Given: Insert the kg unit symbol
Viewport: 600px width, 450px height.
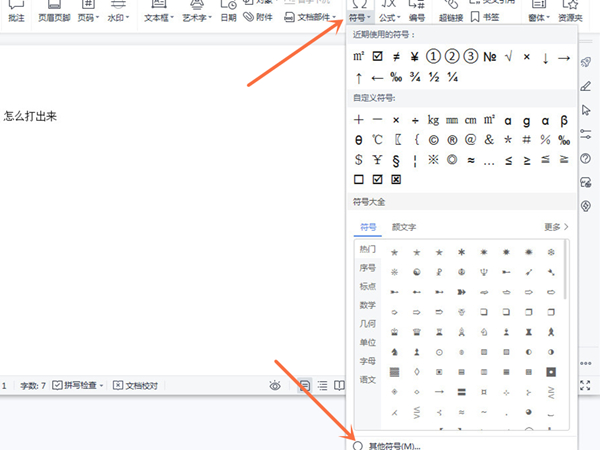Looking at the screenshot, I should tap(433, 119).
